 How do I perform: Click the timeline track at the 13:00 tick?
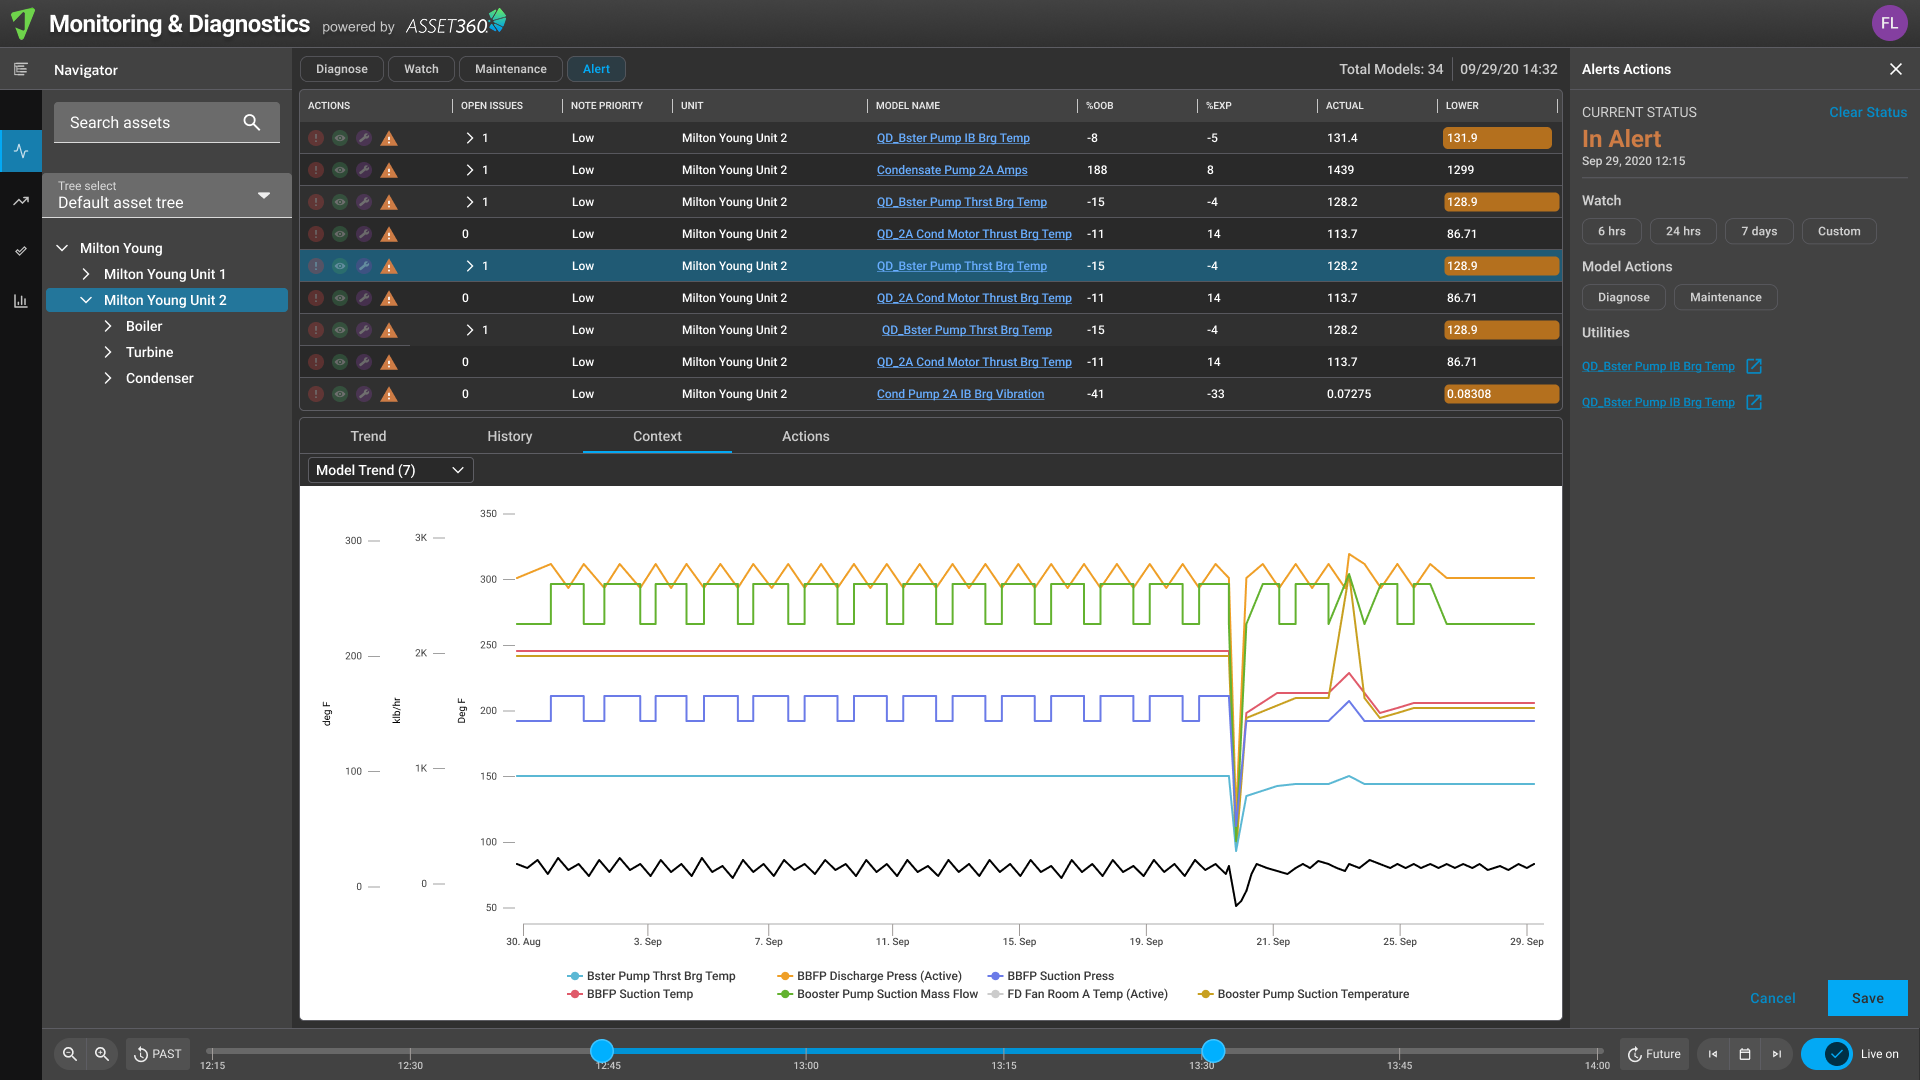click(x=806, y=1051)
